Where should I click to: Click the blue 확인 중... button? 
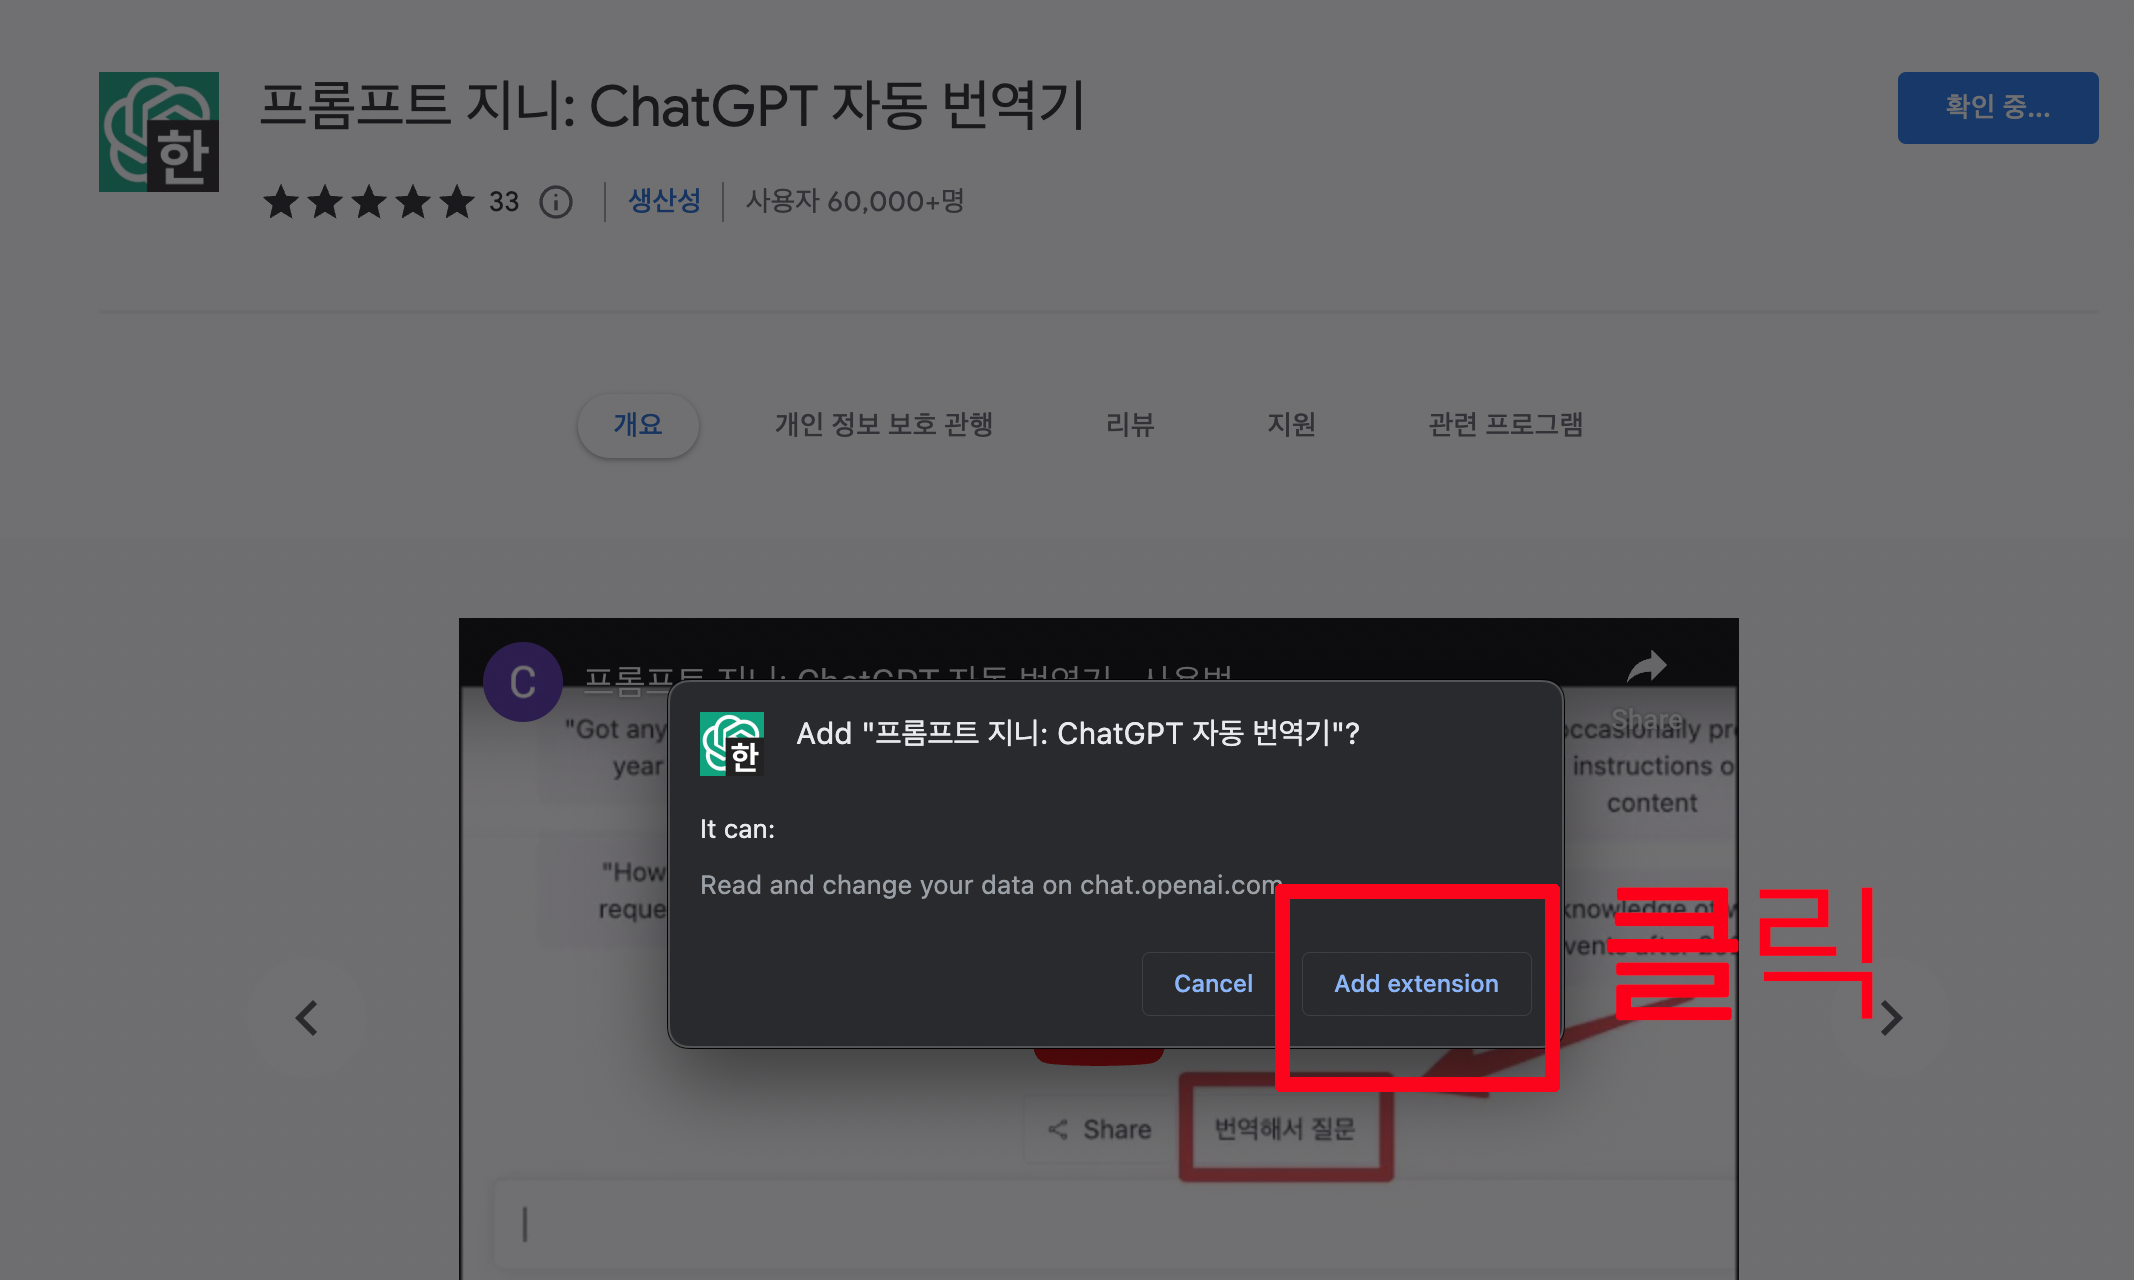click(1997, 107)
